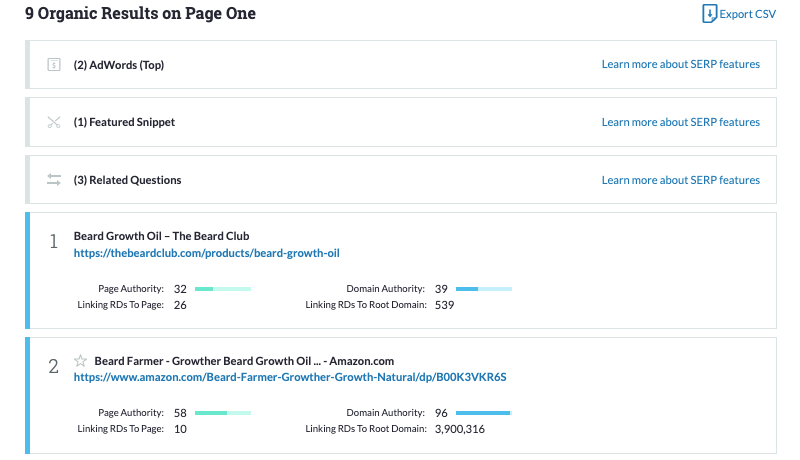Open the Amazon Beard Farmer product URL
The image size is (800, 460).
pyautogui.click(x=290, y=377)
